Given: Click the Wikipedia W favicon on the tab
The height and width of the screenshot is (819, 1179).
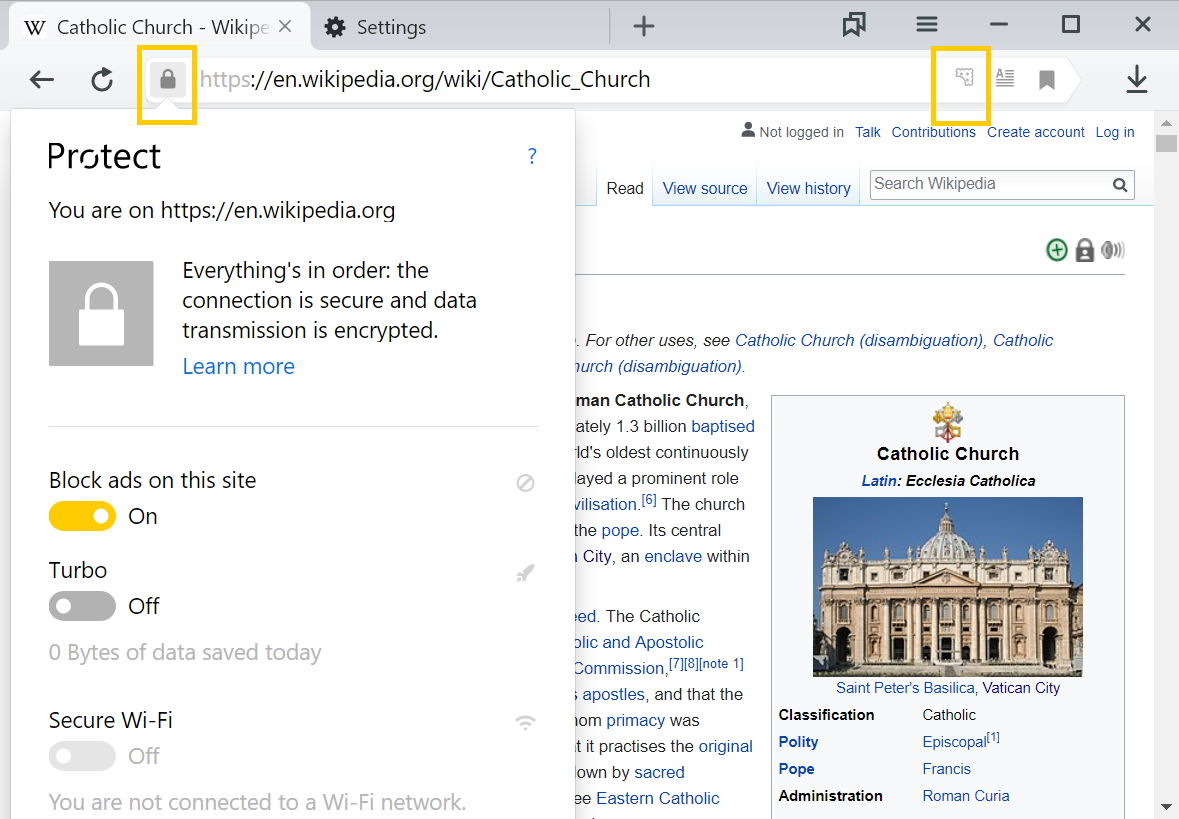Looking at the screenshot, I should click(35, 28).
